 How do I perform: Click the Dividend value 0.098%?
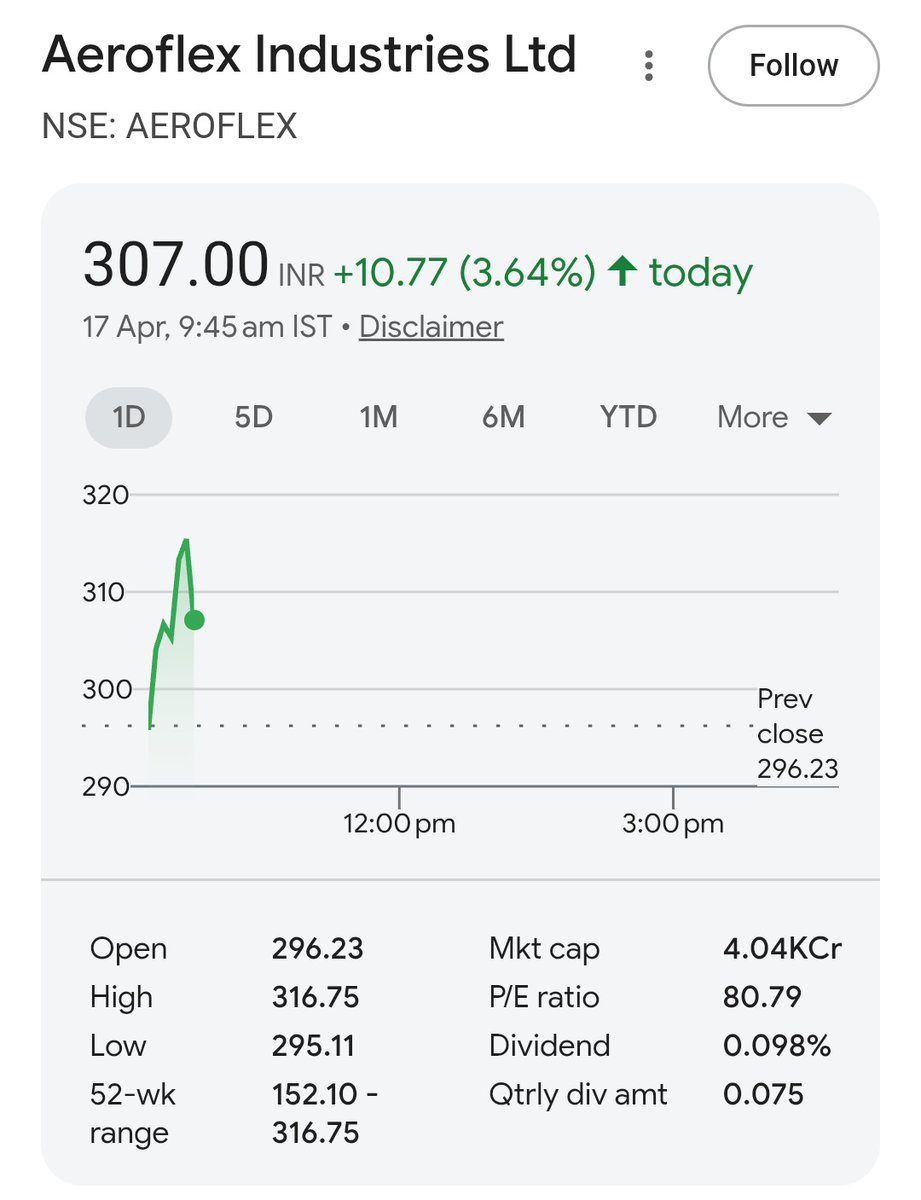click(x=777, y=1046)
